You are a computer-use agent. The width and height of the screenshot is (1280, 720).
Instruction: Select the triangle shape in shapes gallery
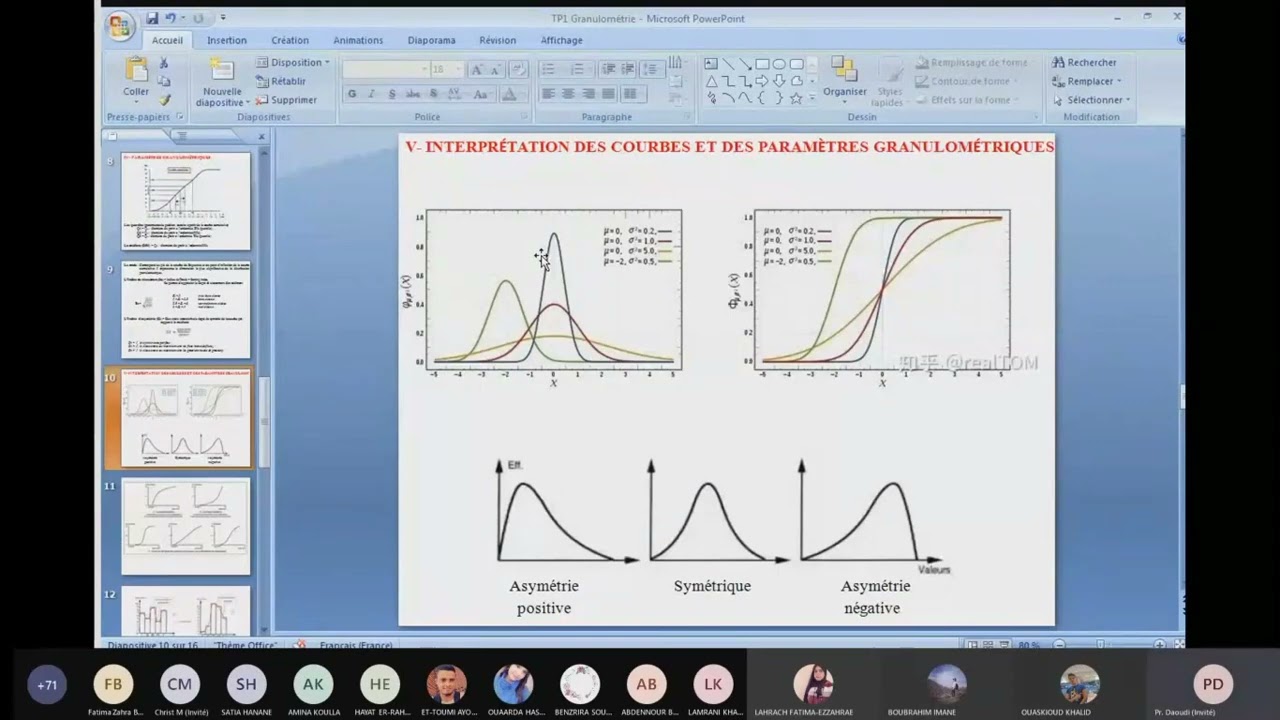(x=711, y=81)
